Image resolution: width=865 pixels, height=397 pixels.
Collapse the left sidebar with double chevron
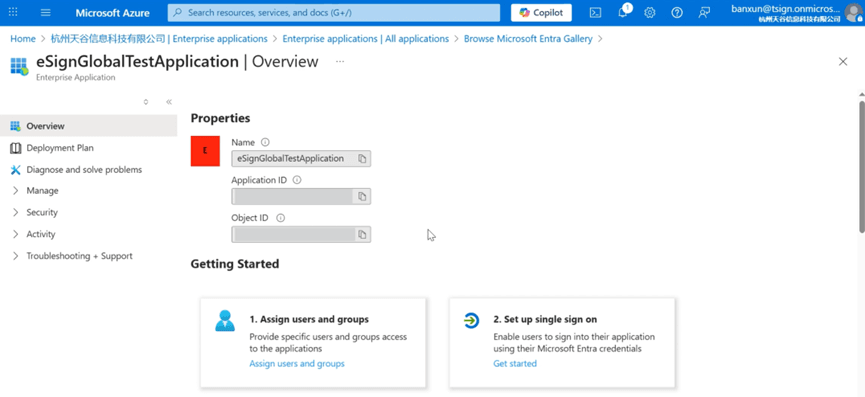169,102
